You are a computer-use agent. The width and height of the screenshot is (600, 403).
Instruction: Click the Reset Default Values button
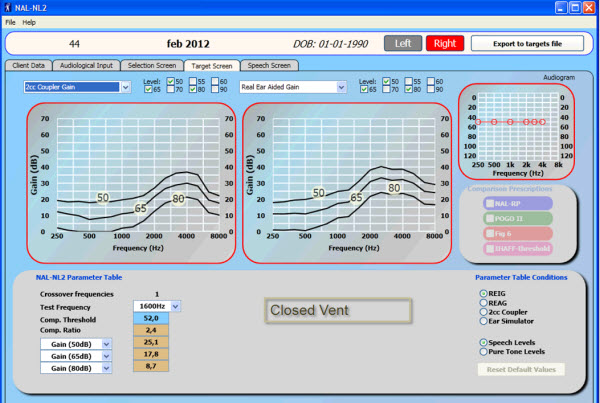(x=521, y=369)
